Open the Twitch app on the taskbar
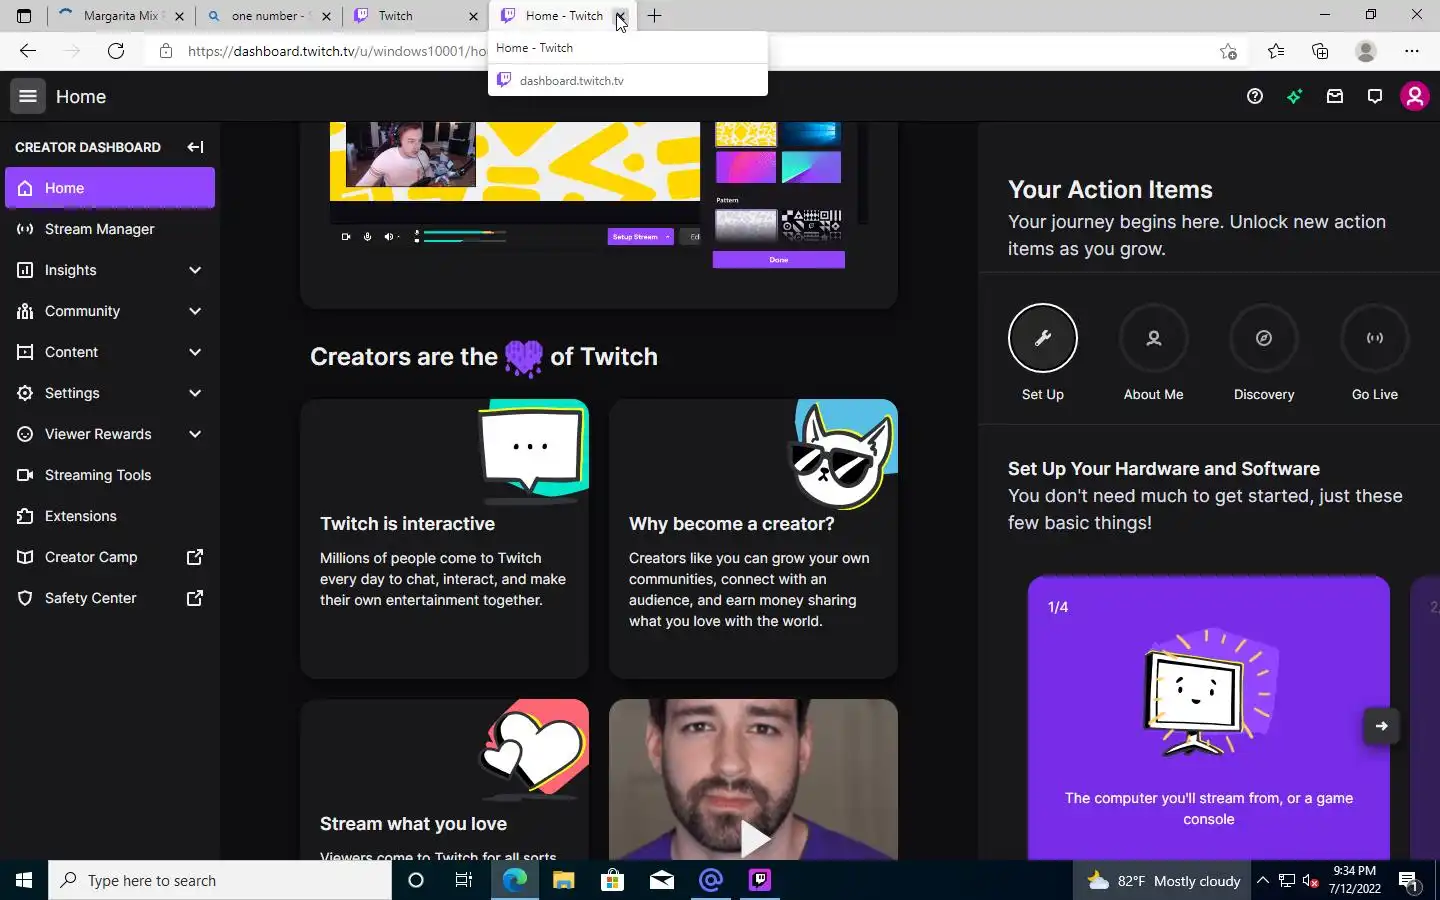The image size is (1440, 900). pyautogui.click(x=760, y=880)
